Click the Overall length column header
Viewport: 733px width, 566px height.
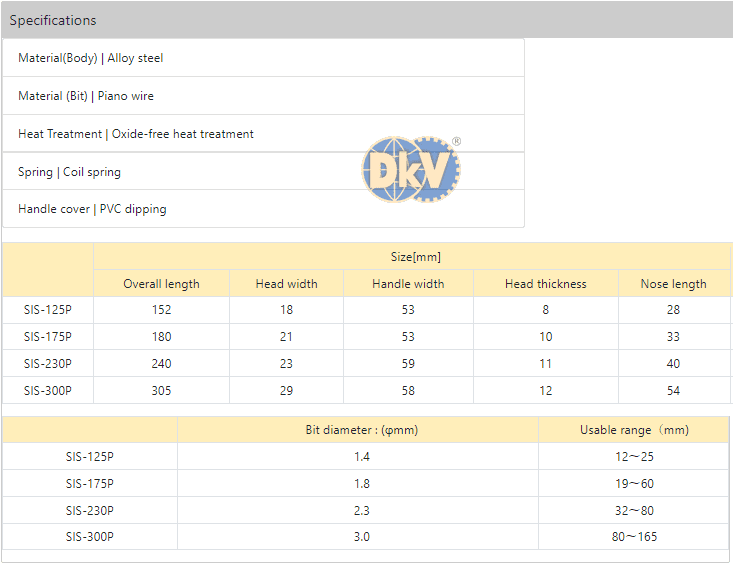(161, 284)
